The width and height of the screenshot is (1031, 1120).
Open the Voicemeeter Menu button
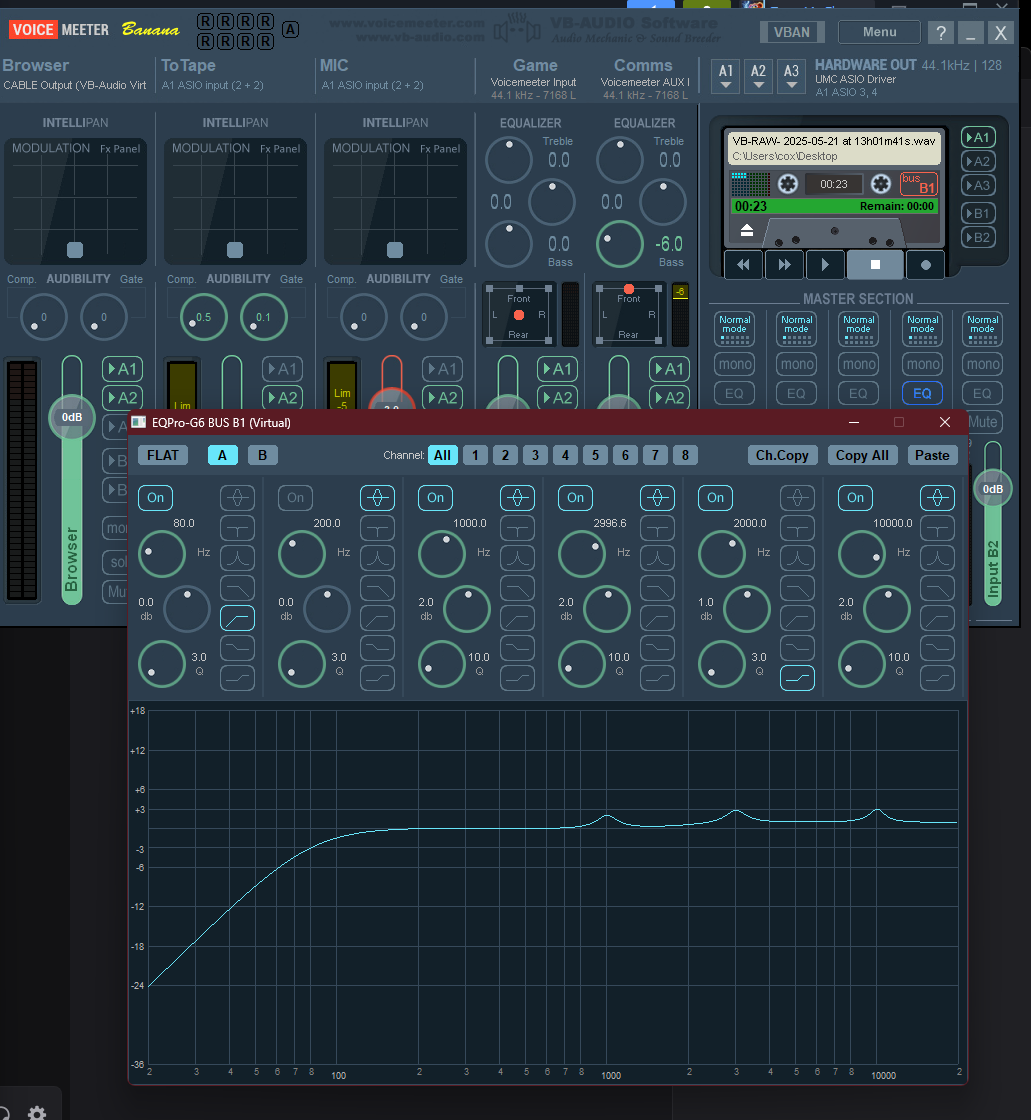(x=879, y=32)
